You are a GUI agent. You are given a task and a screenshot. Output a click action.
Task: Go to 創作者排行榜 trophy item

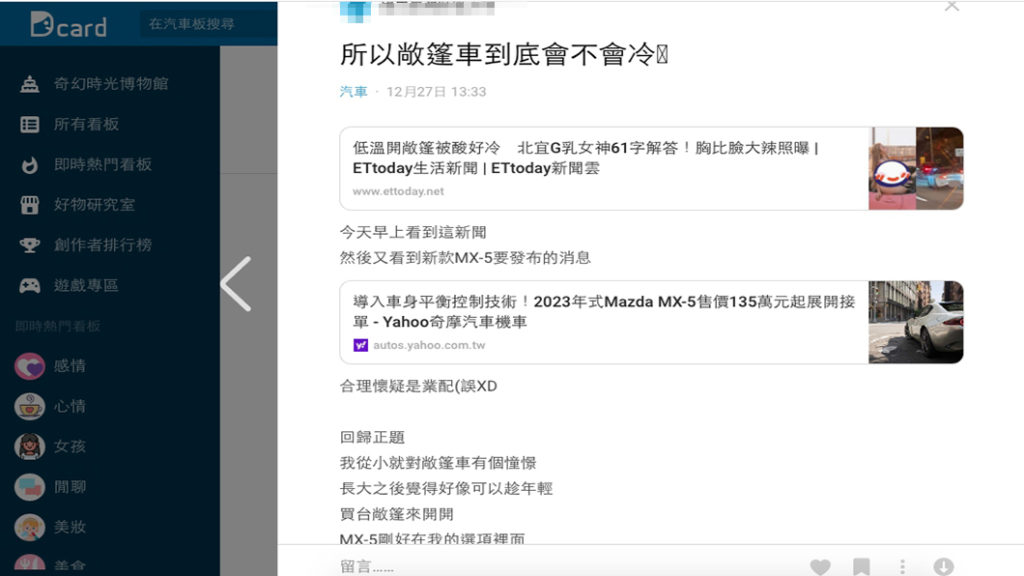(102, 245)
